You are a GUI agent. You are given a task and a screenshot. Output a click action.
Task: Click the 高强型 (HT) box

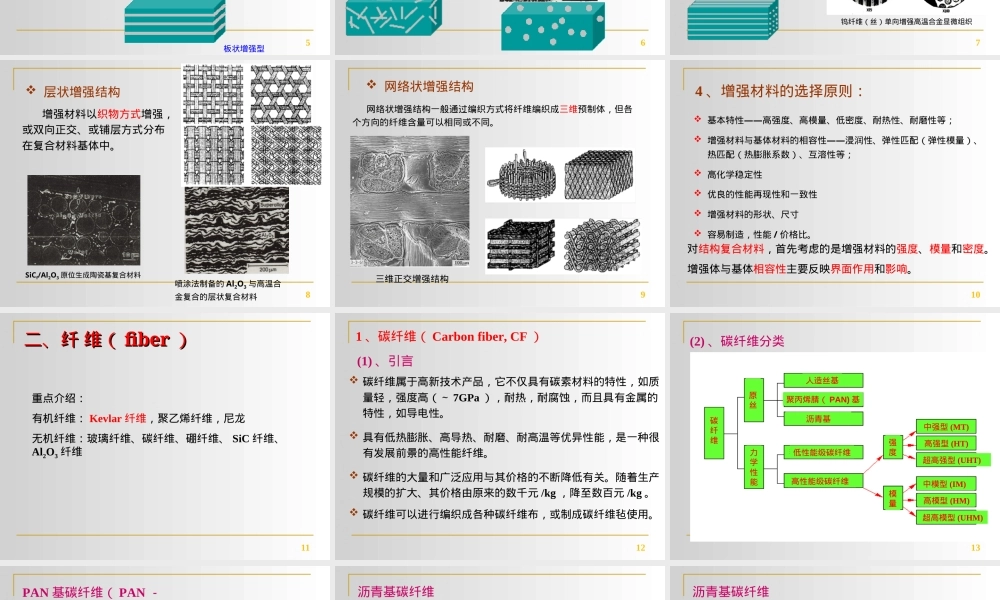946,443
